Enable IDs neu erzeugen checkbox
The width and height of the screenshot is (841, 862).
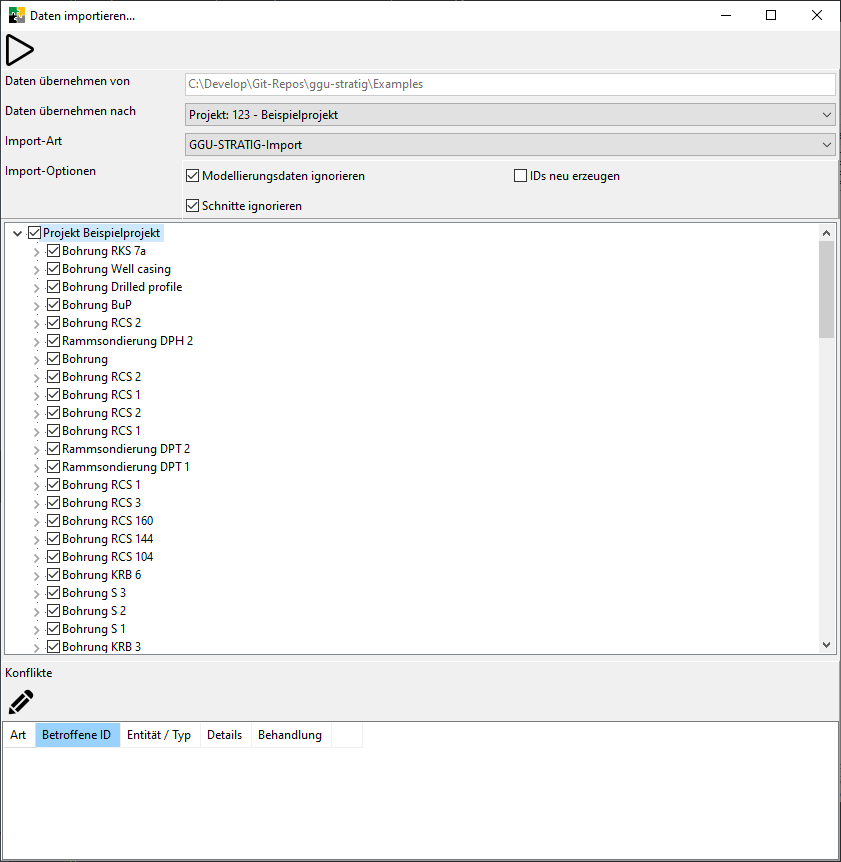point(520,176)
